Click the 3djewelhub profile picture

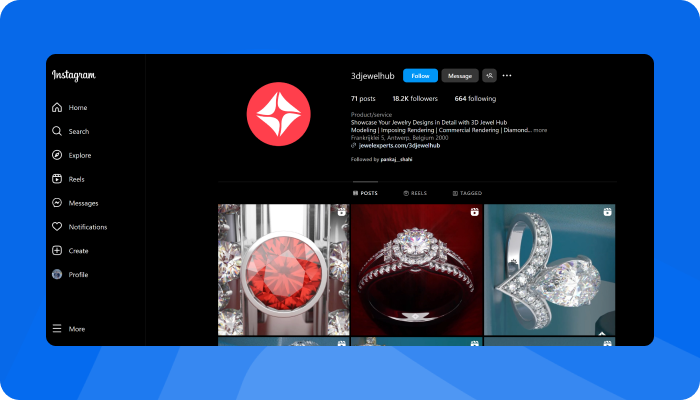(x=279, y=114)
